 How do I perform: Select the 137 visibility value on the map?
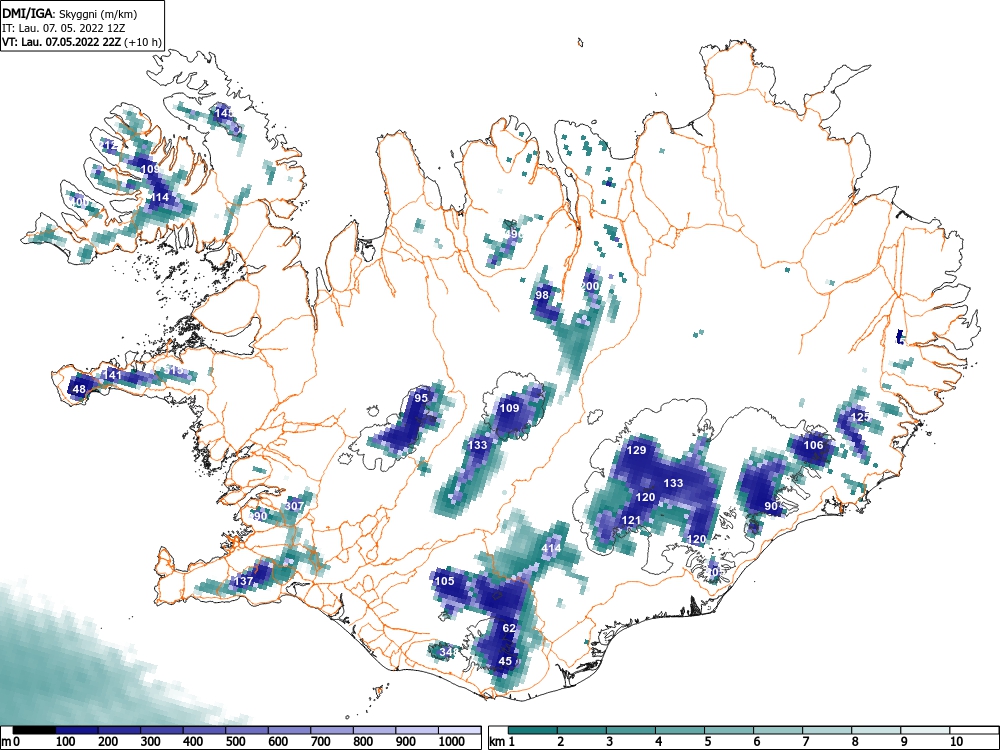244,581
